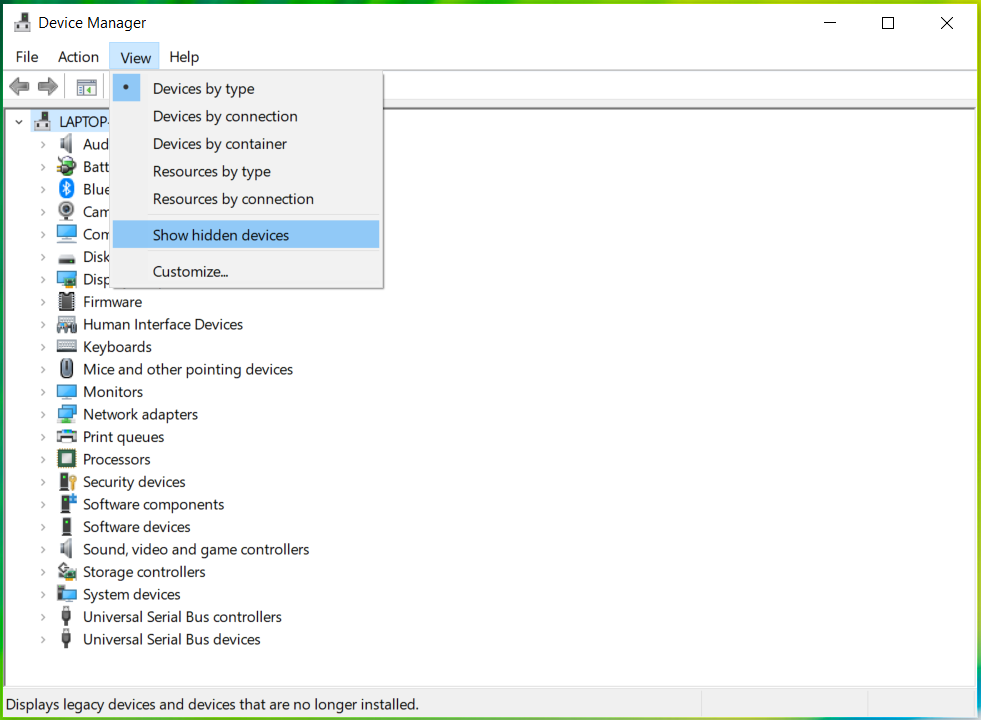
Task: Select Universal Serial Bus devices row
Action: pyautogui.click(x=171, y=639)
